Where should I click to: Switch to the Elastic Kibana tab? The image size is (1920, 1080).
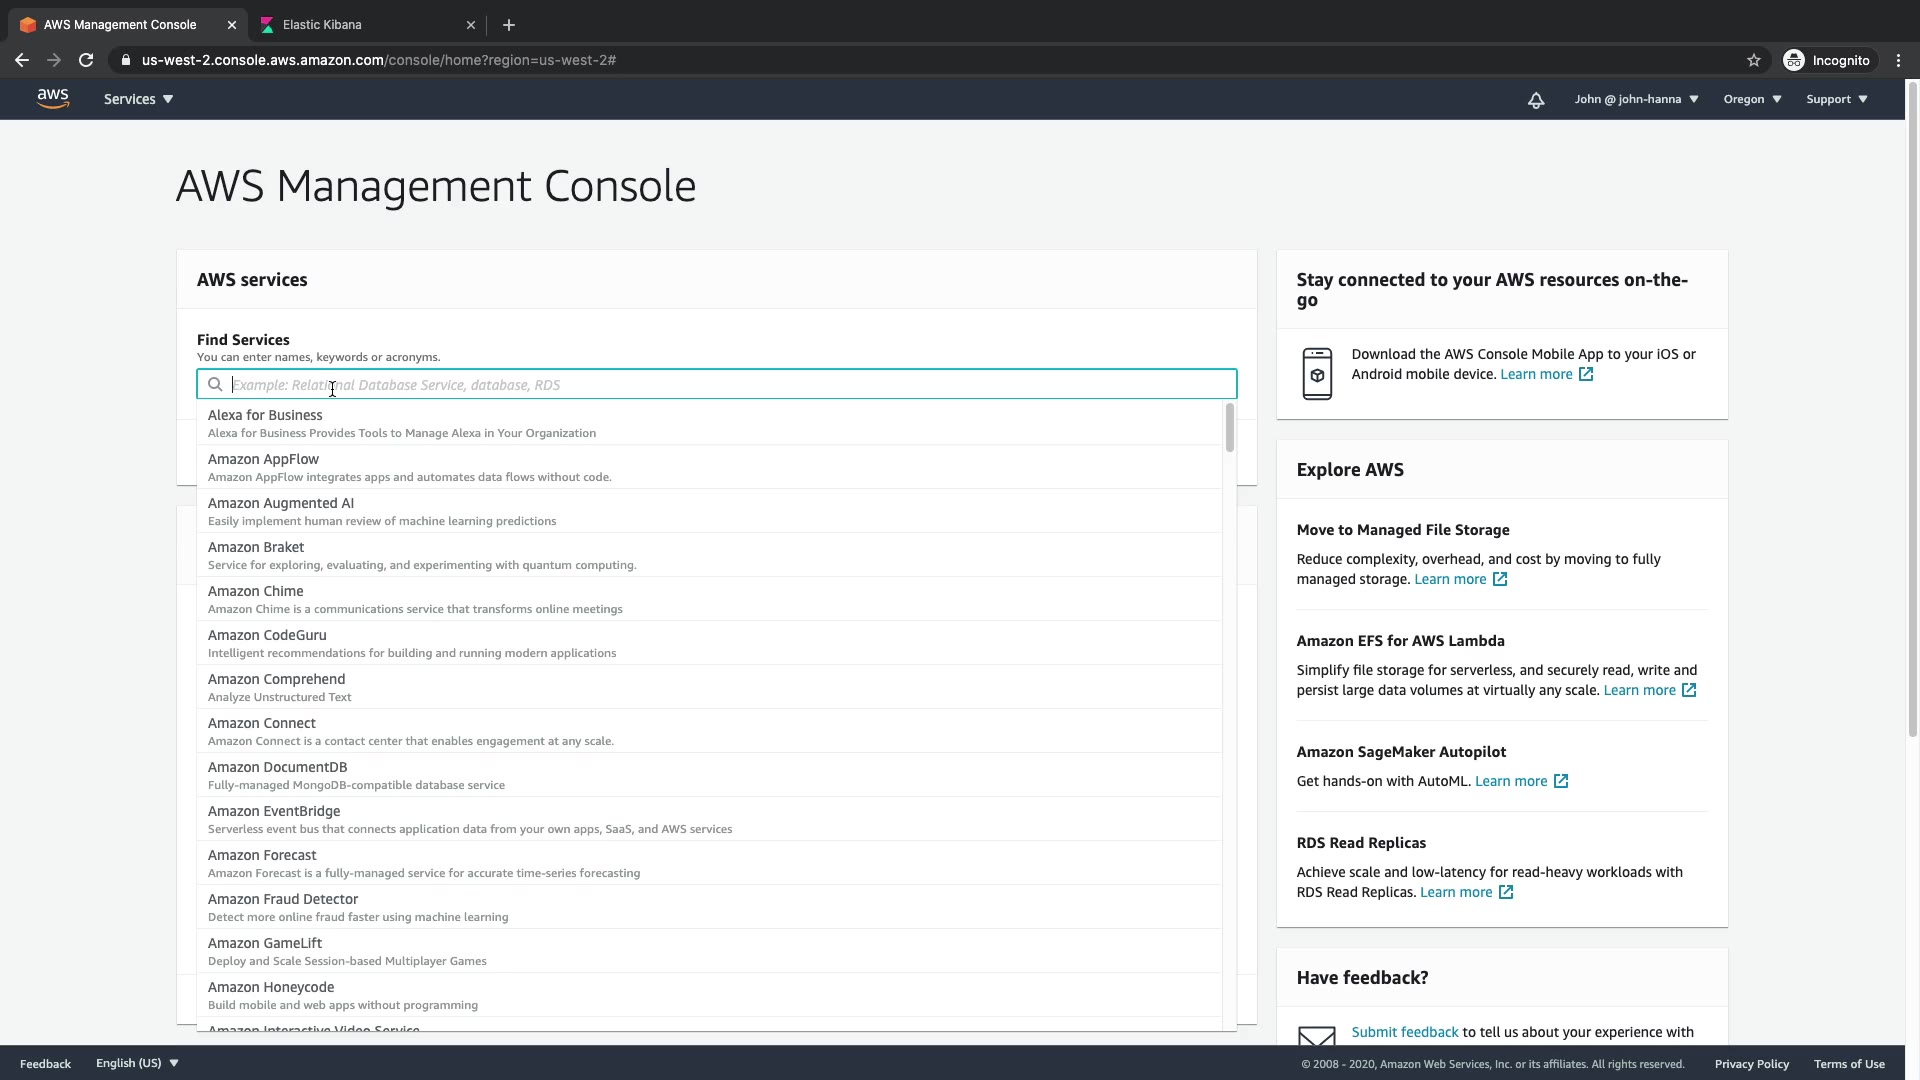tap(322, 25)
